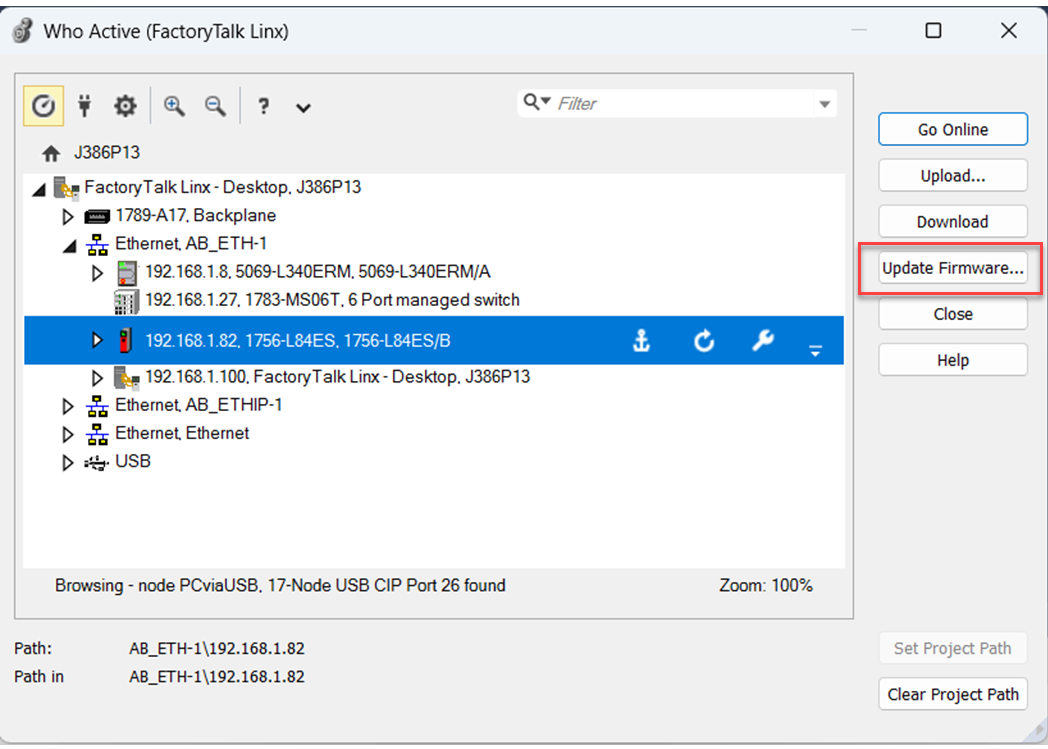Collapse the Ethernet, AB_ETH-1 node
Viewport: 1048px width, 749px height.
coord(70,247)
